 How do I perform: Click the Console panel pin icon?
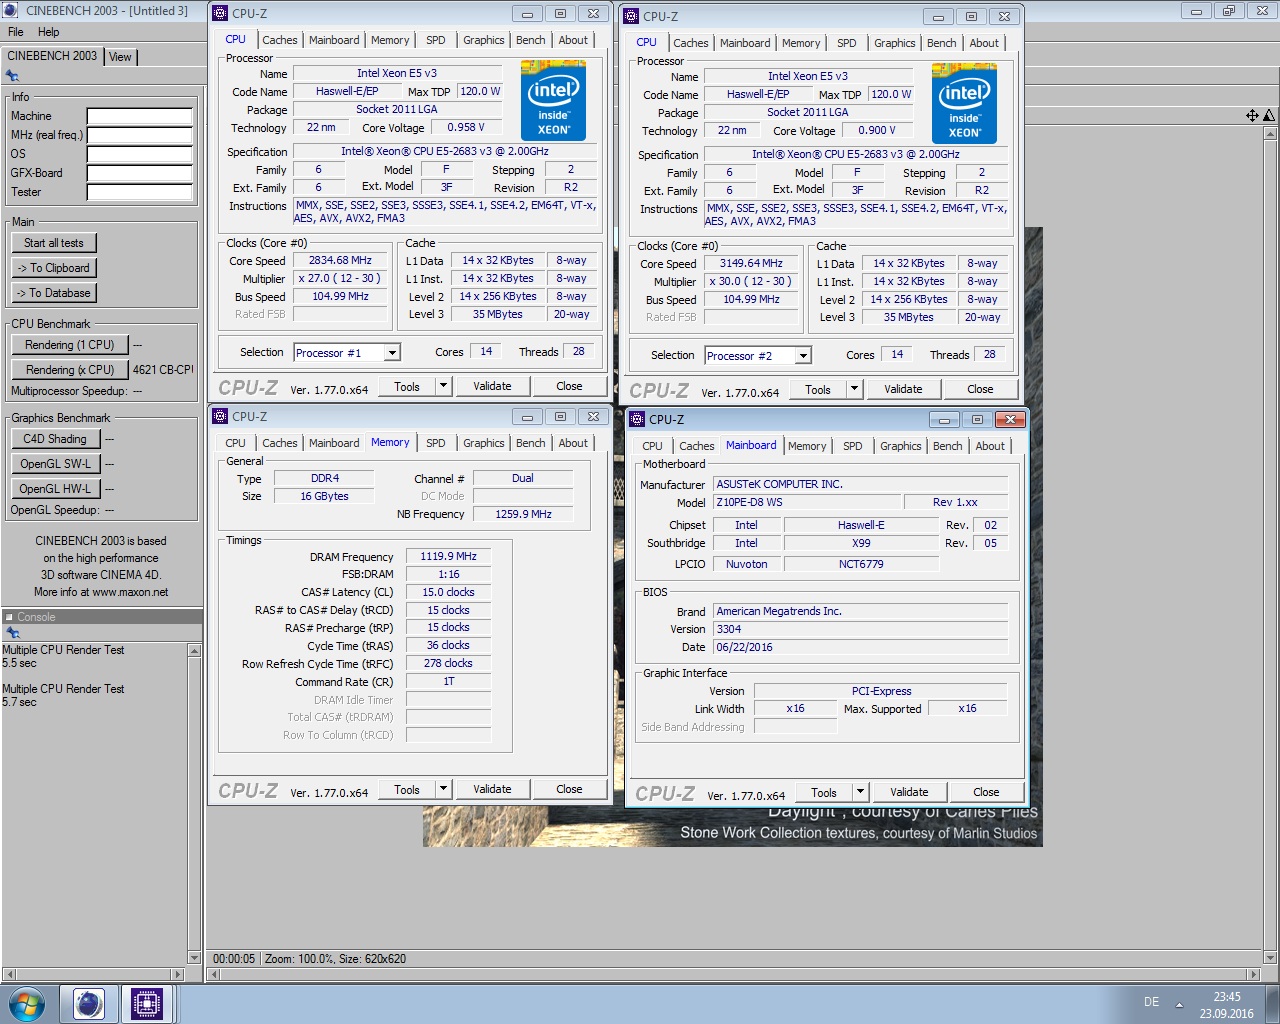[12, 633]
